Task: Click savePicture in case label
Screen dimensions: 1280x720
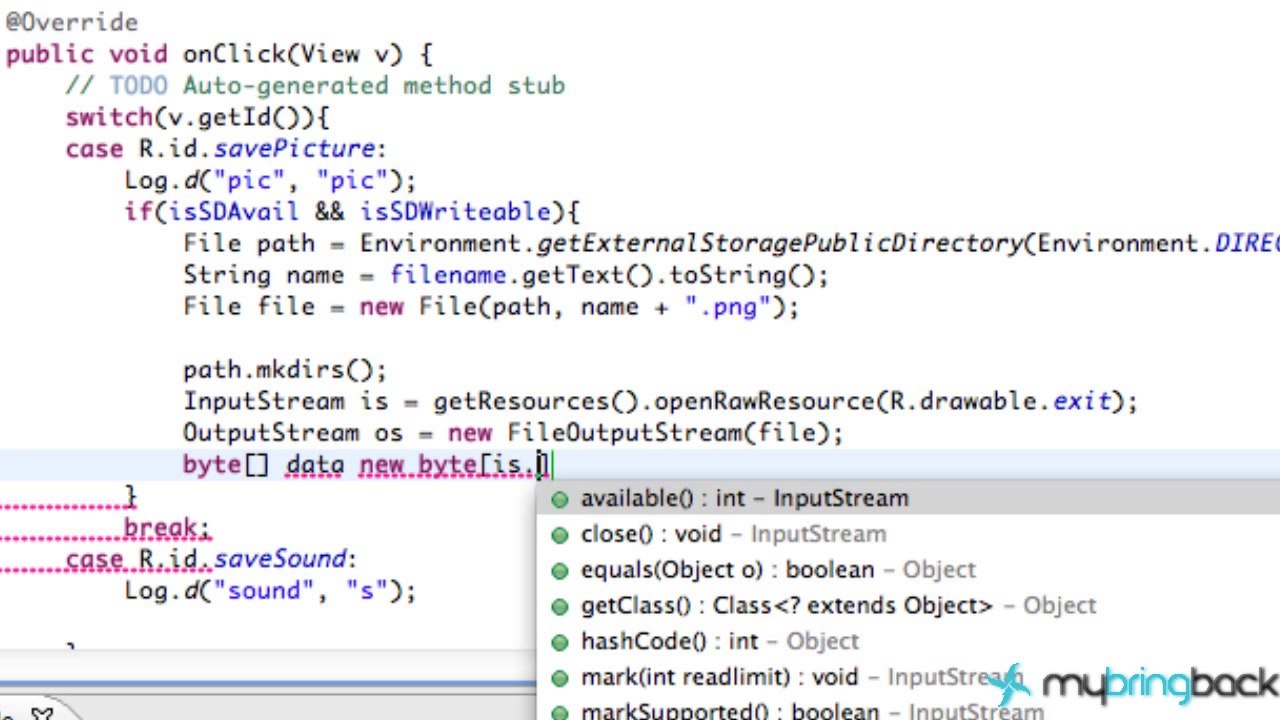Action: (x=293, y=149)
